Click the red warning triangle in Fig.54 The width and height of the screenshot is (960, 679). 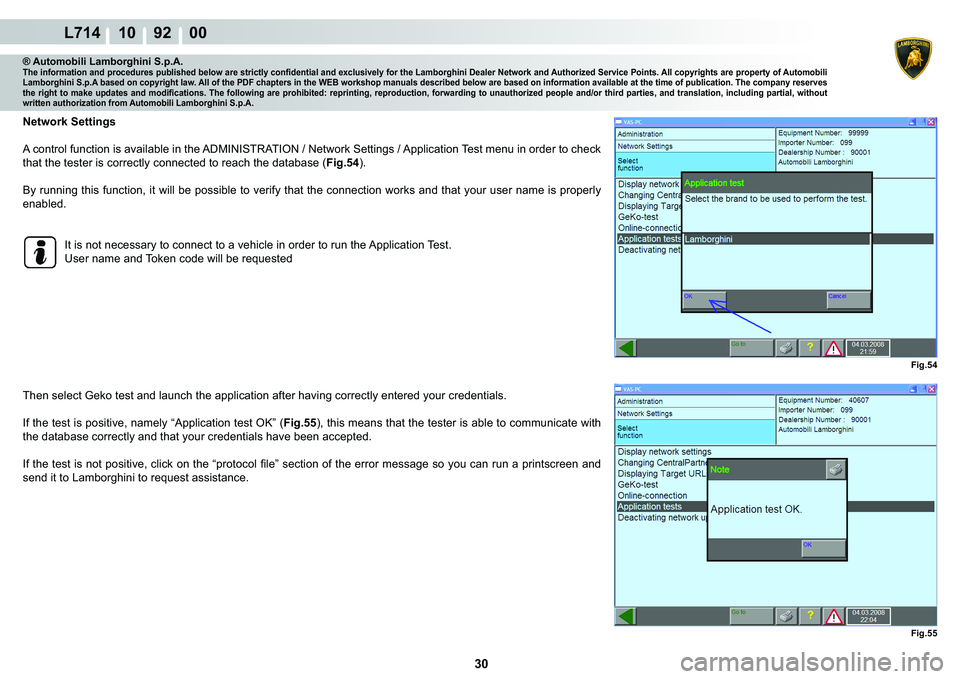pyautogui.click(x=833, y=348)
